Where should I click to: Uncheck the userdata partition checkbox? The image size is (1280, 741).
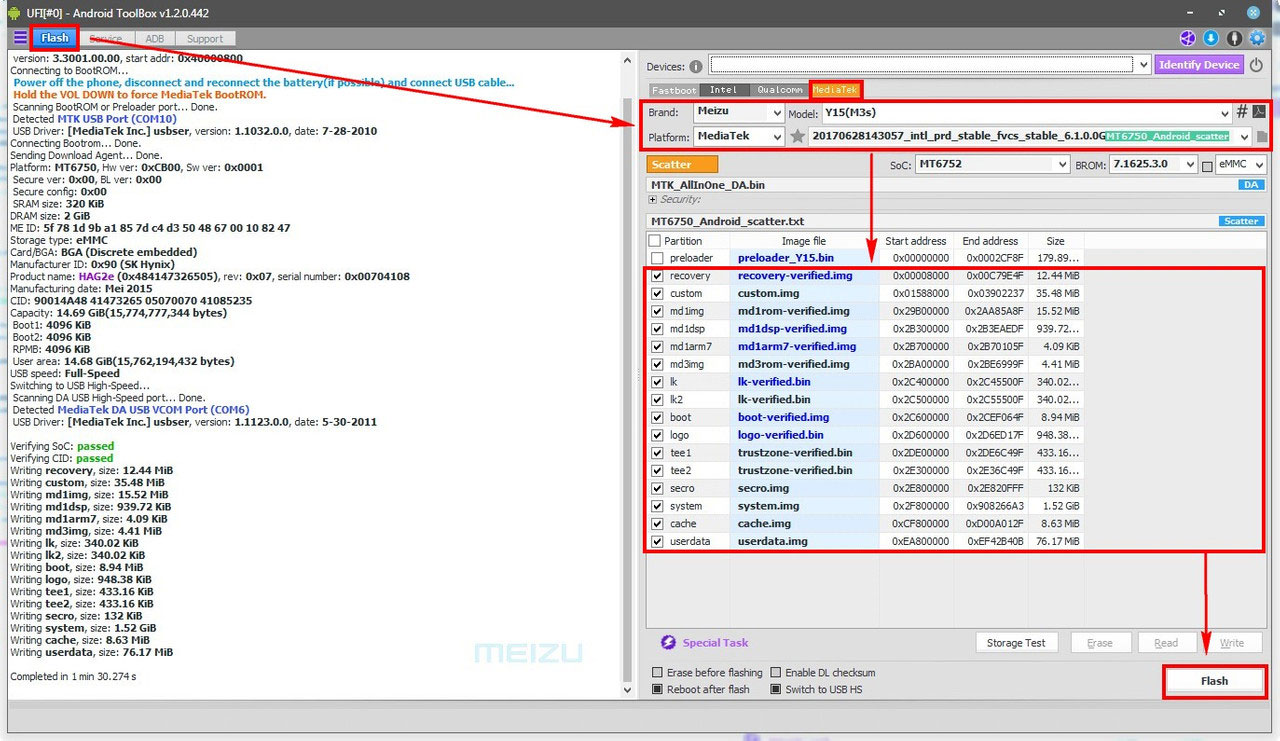tap(657, 542)
